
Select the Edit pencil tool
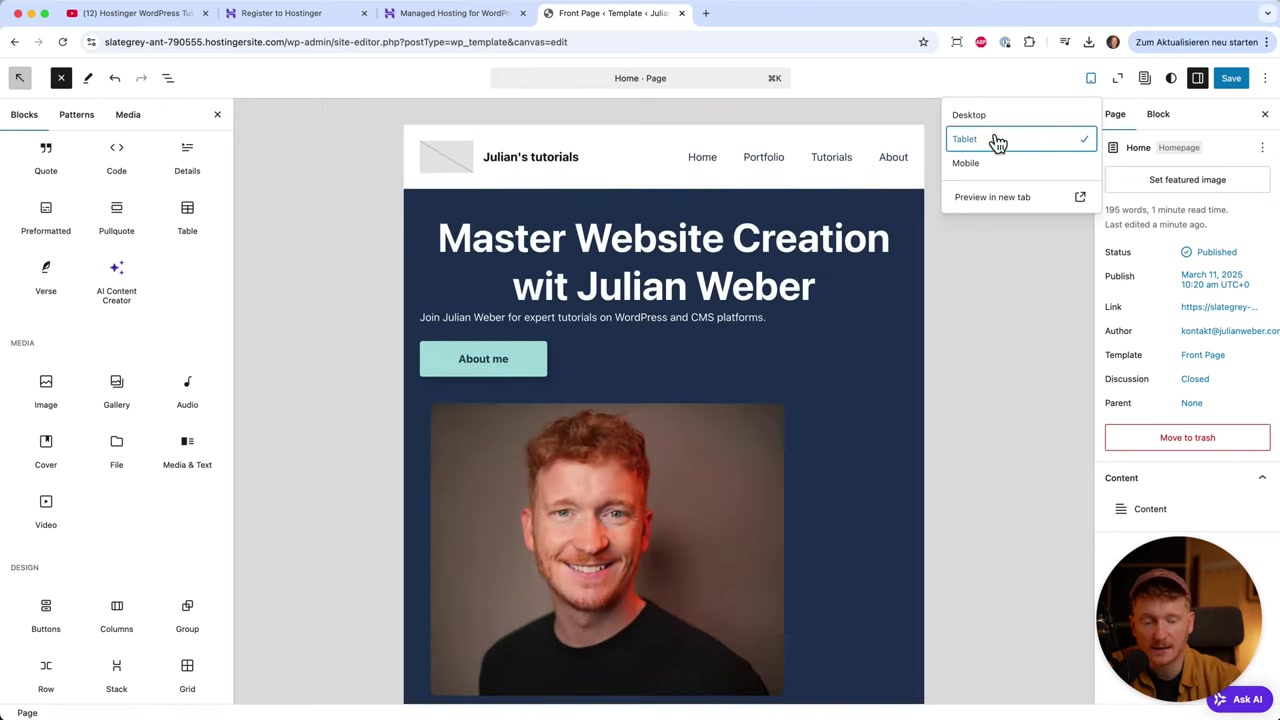coord(88,78)
